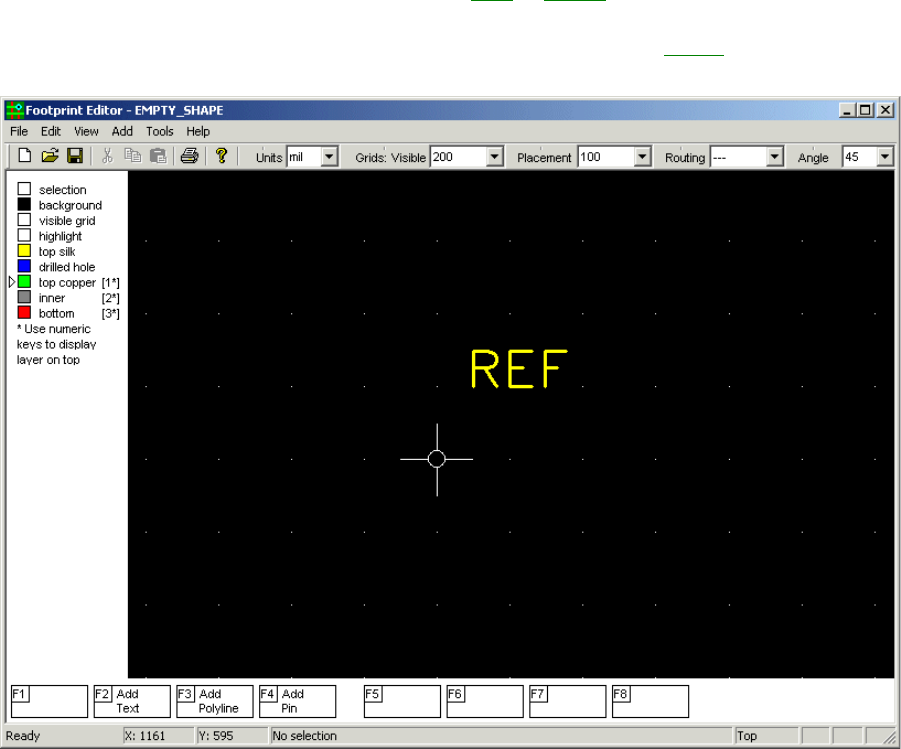Open the Tools menu
The width and height of the screenshot is (901, 749).
(159, 131)
